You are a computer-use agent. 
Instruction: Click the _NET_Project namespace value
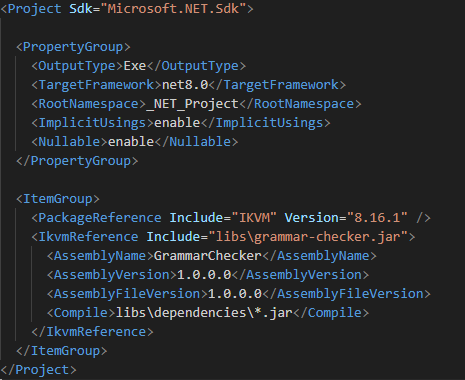[x=193, y=104]
